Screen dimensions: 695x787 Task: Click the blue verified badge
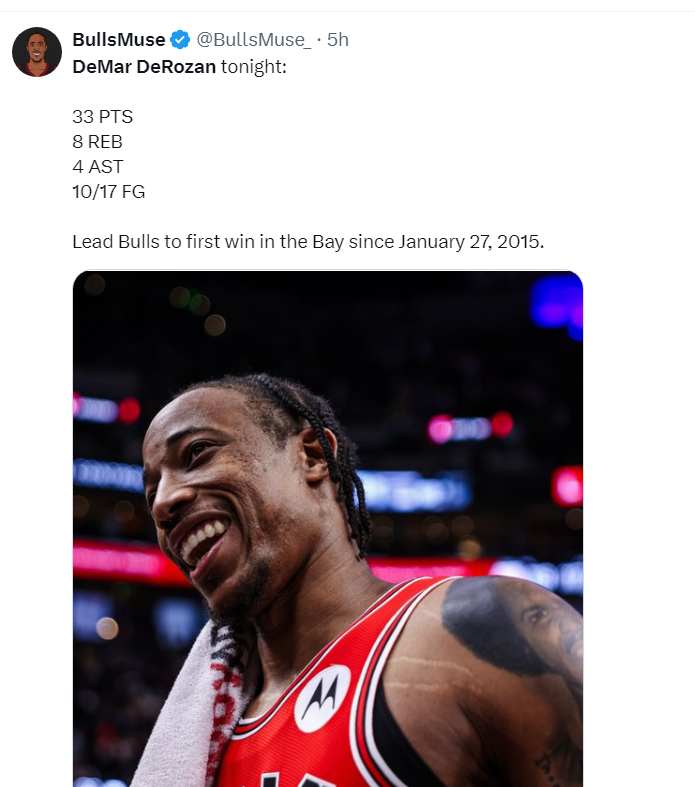(180, 40)
